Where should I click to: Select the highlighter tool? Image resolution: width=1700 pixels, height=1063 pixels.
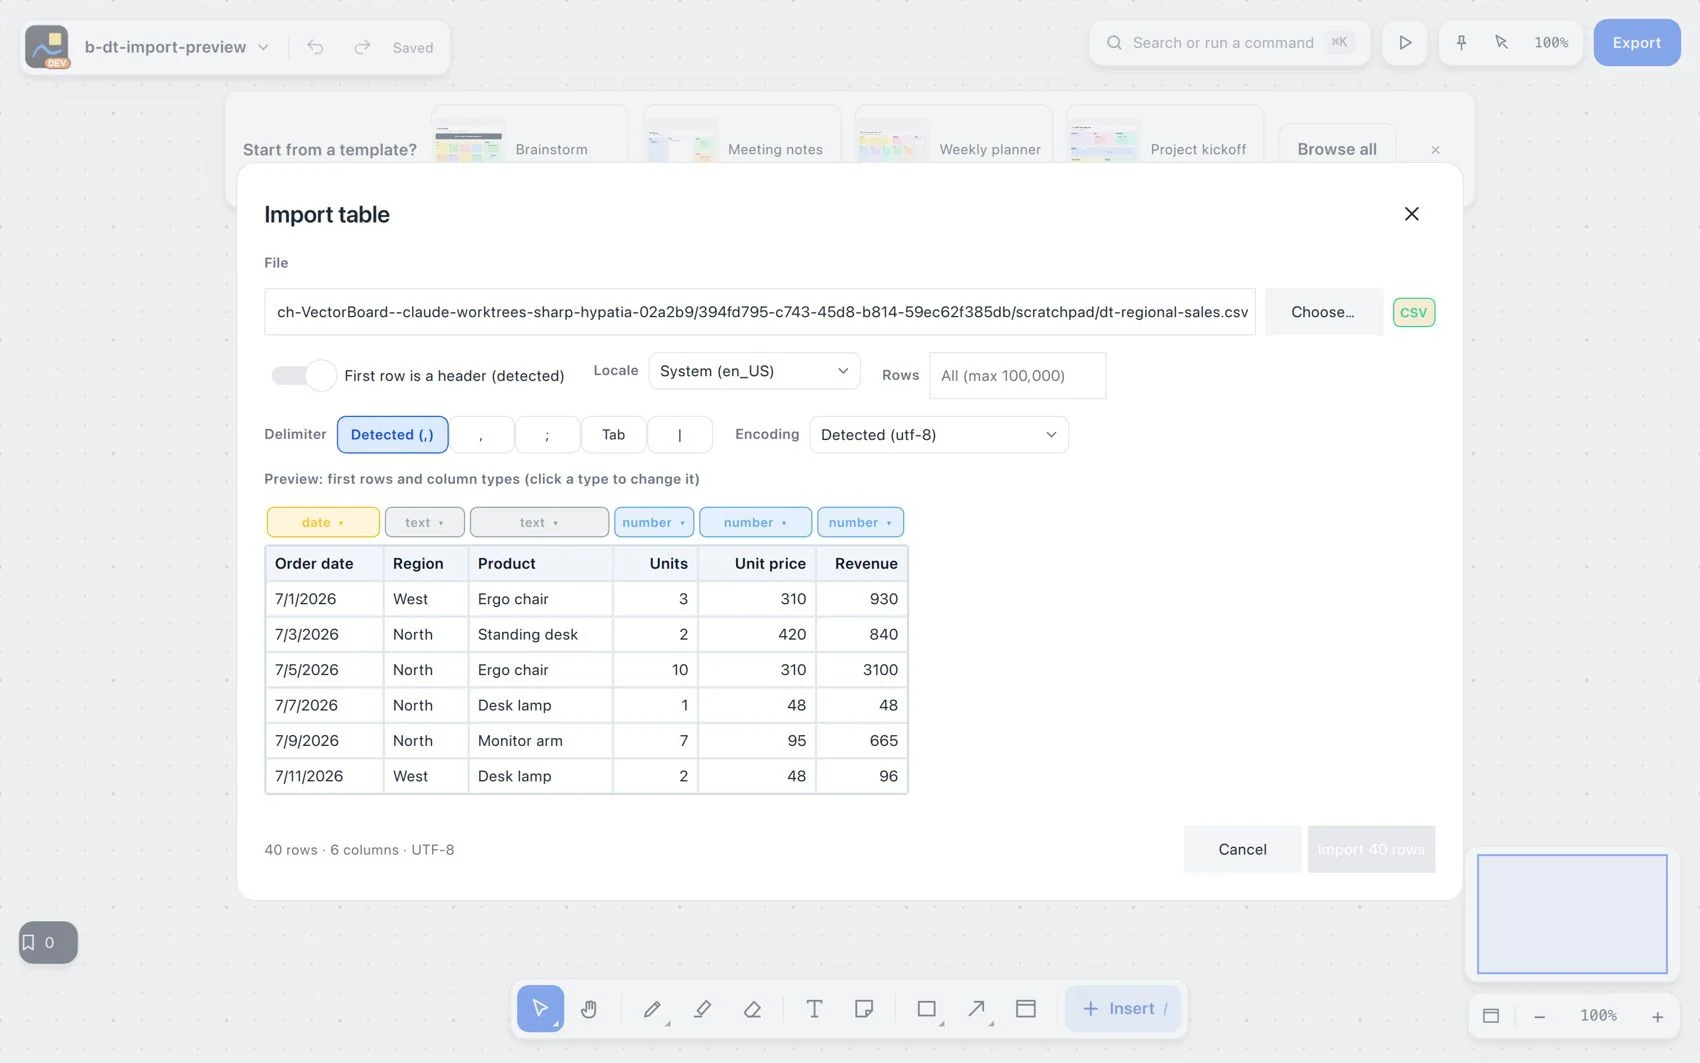[x=703, y=1008]
